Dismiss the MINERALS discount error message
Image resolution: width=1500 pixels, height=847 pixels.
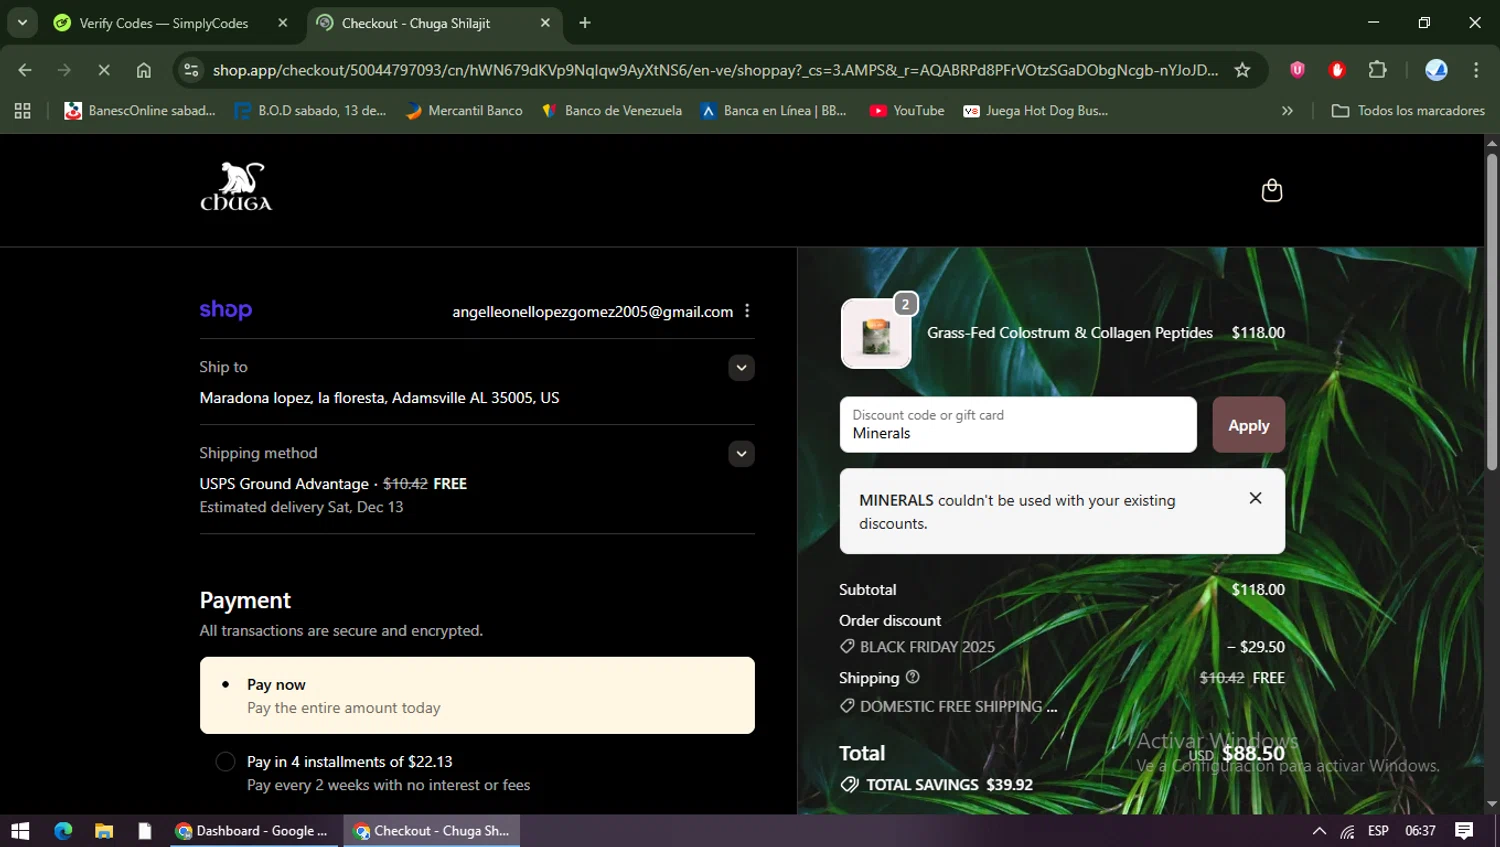tap(1255, 498)
